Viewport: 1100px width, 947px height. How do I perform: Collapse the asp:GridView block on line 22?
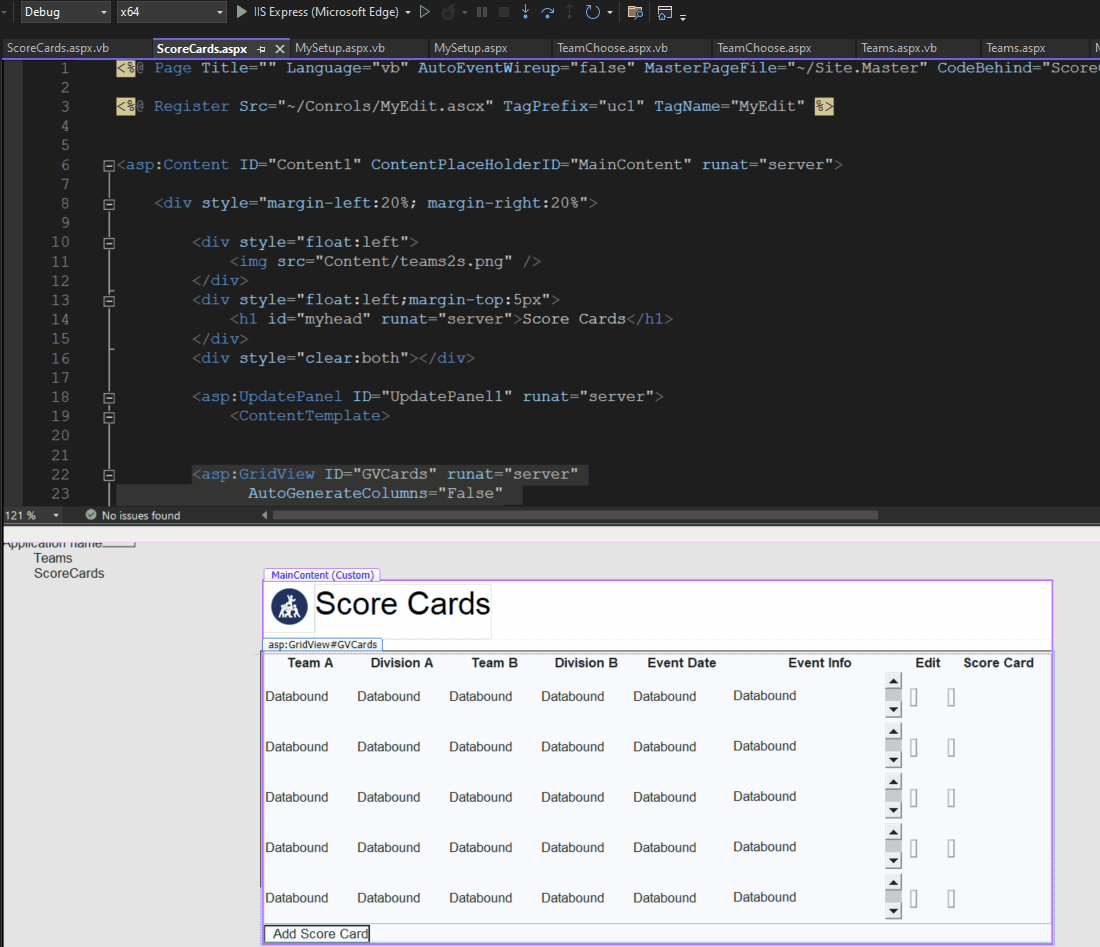109,475
